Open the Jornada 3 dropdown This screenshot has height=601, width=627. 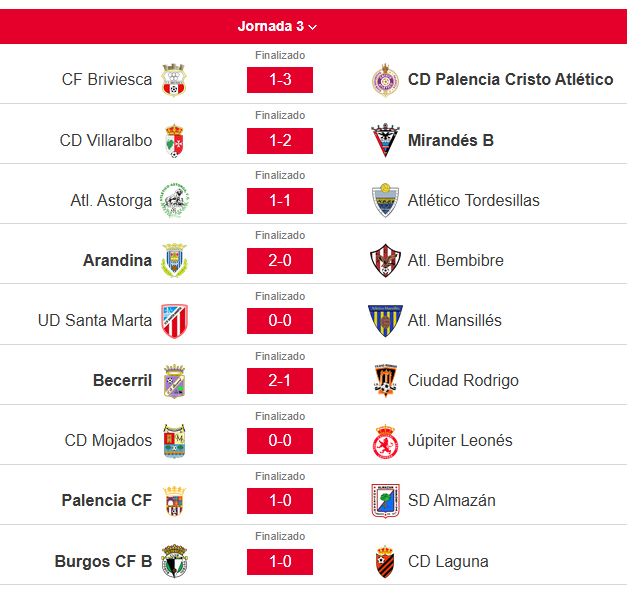[277, 26]
